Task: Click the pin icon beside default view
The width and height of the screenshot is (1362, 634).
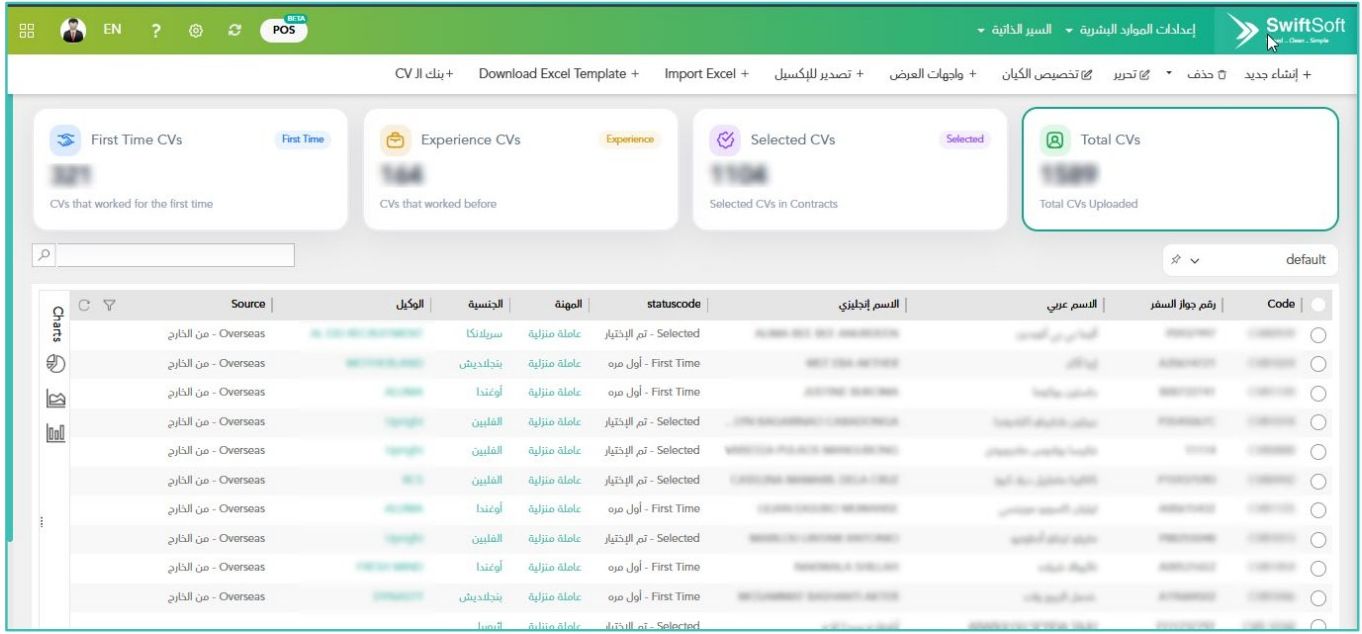Action: [1178, 260]
